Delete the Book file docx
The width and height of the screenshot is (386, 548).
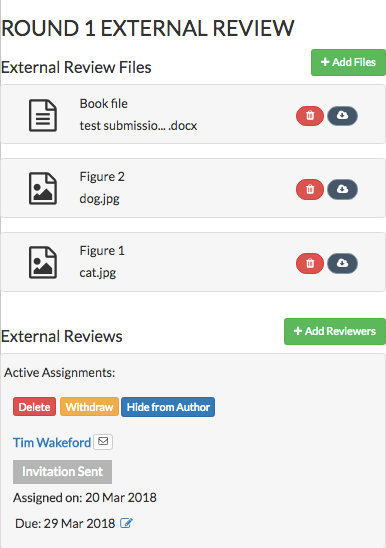click(x=310, y=116)
